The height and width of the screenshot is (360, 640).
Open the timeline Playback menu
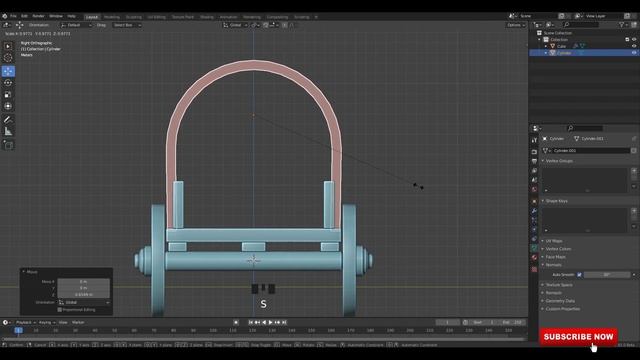pyautogui.click(x=26, y=322)
